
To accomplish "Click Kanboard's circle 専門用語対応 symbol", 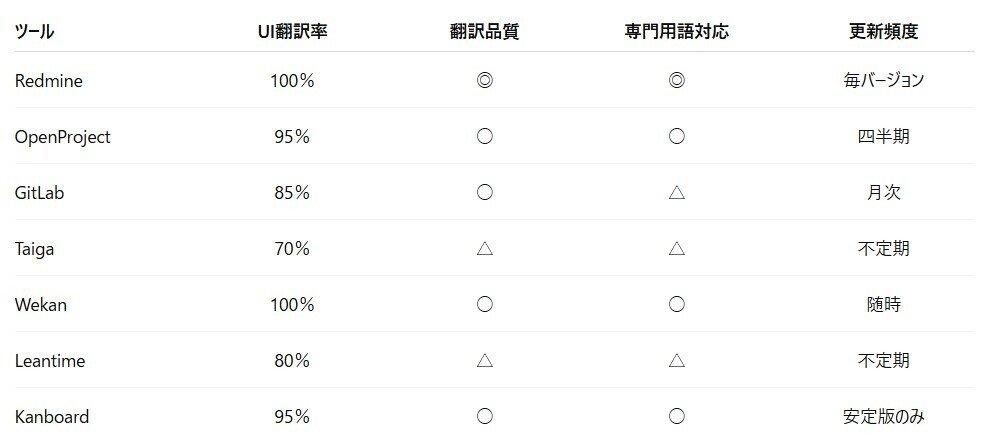I will (x=676, y=416).
